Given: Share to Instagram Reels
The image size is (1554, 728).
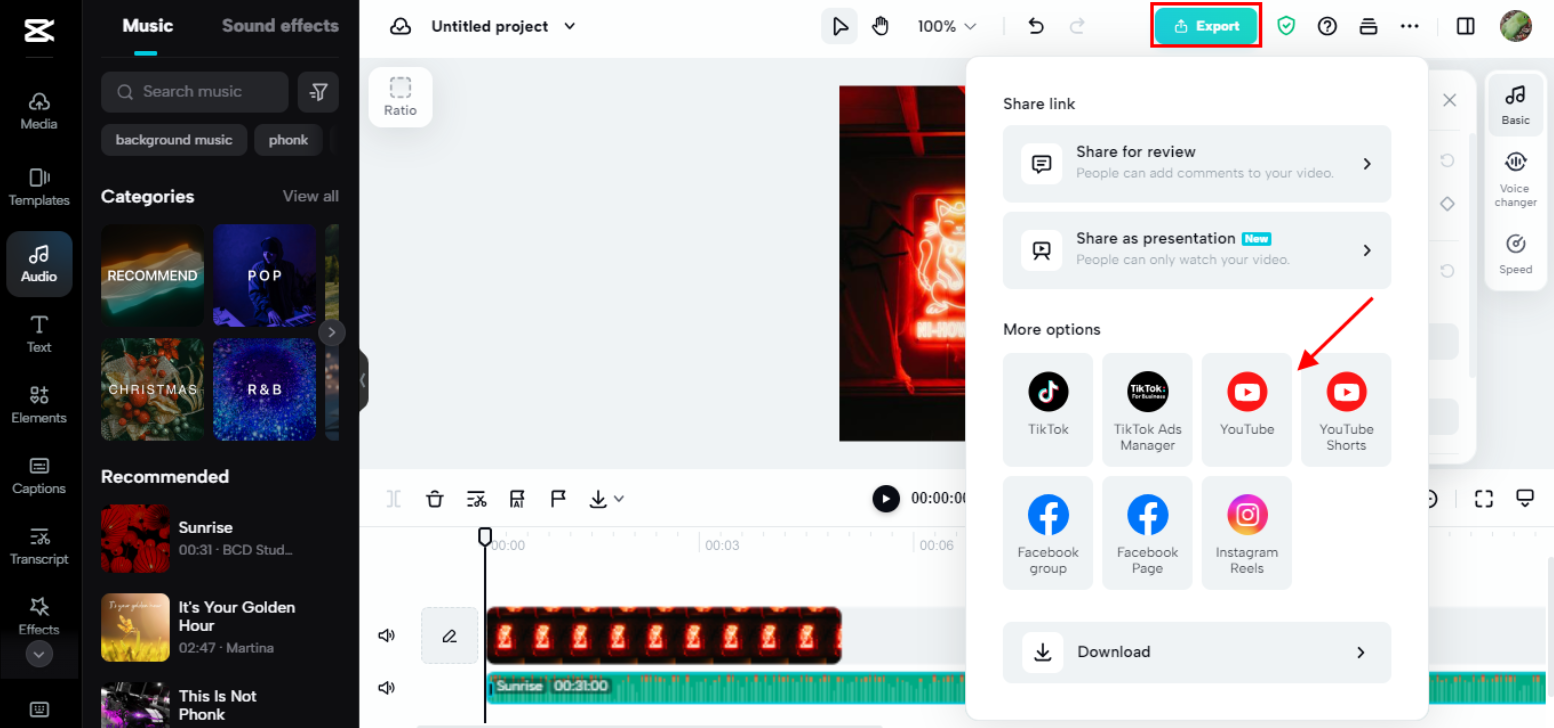Looking at the screenshot, I should (1247, 532).
